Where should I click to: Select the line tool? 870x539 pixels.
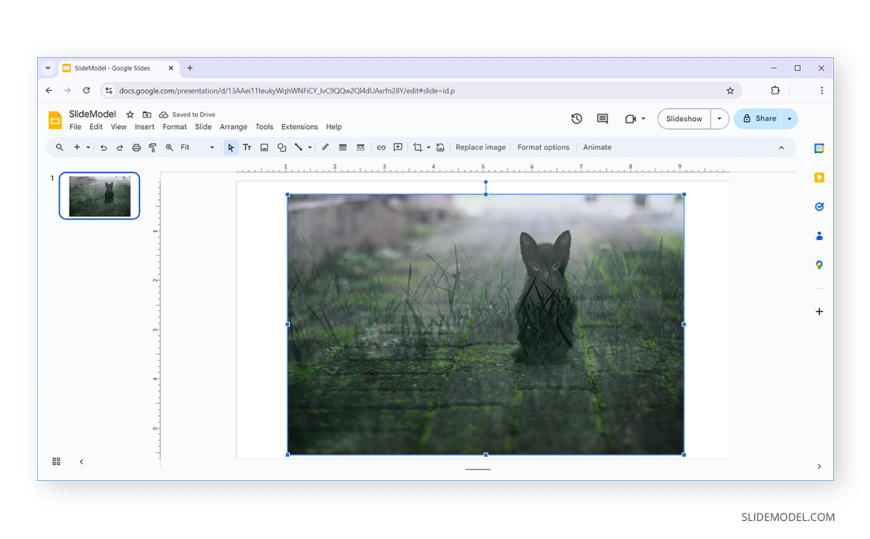[299, 148]
